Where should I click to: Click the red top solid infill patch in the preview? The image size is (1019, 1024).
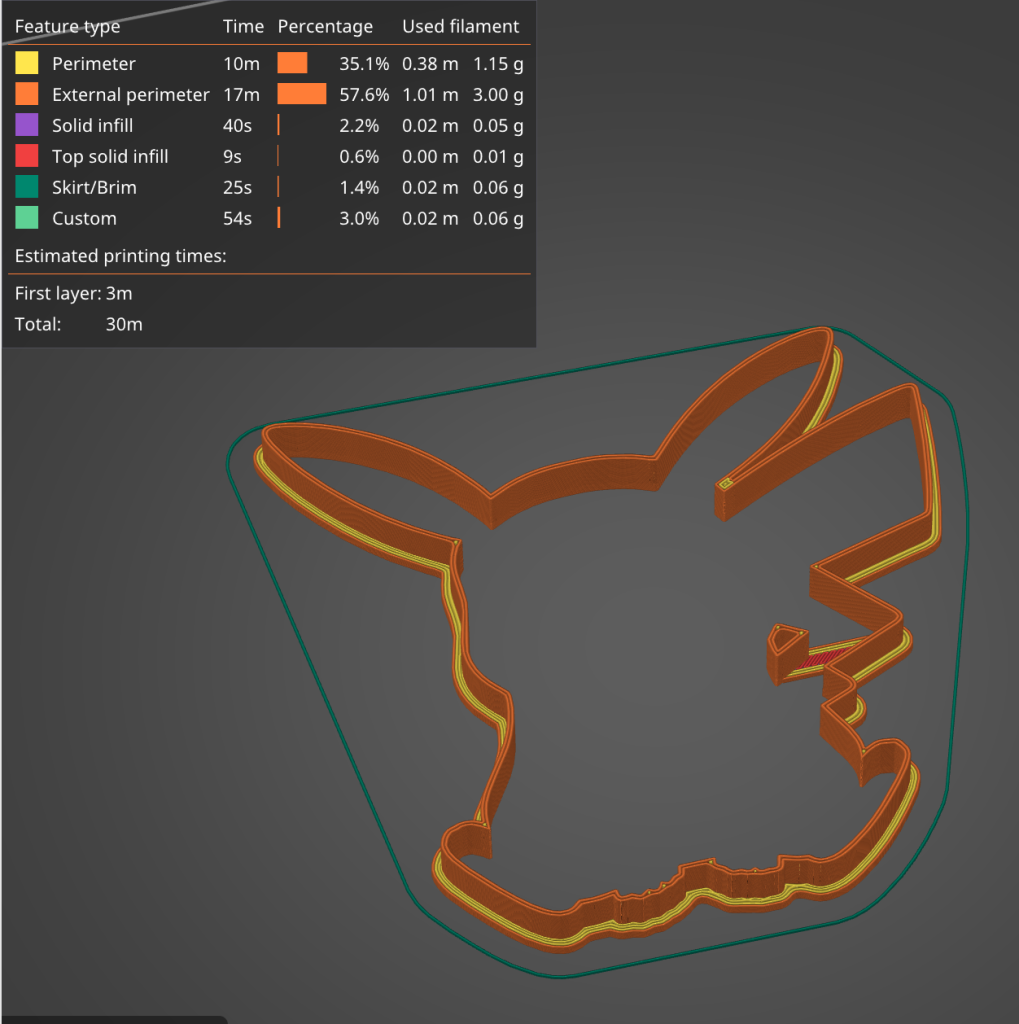(x=826, y=656)
